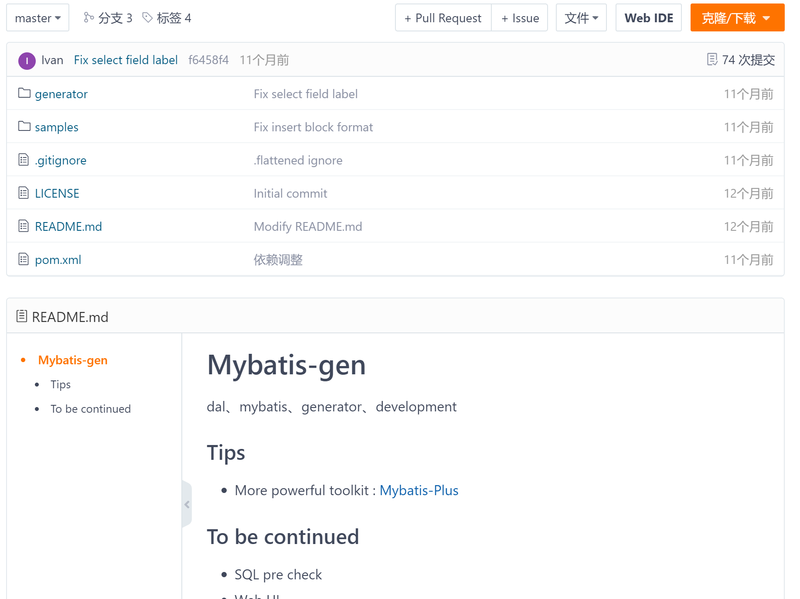Open the 克隆/下载 clone dropdown

point(737,18)
